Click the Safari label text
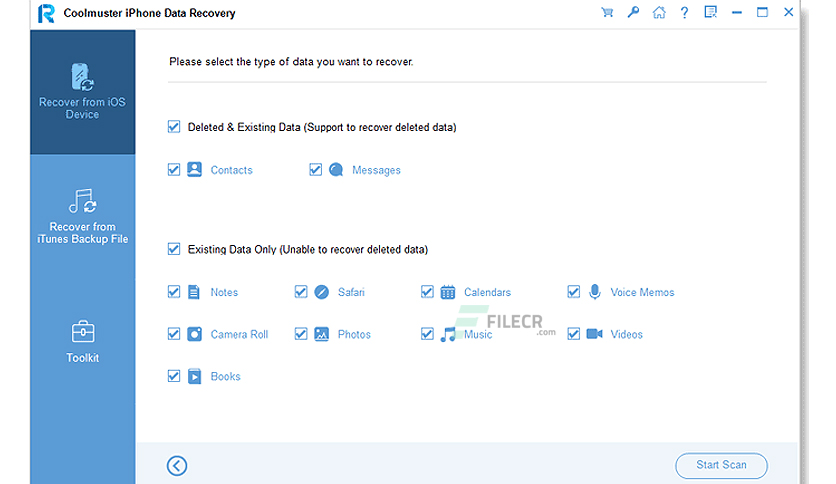Image resolution: width=836 pixels, height=484 pixels. tap(351, 292)
